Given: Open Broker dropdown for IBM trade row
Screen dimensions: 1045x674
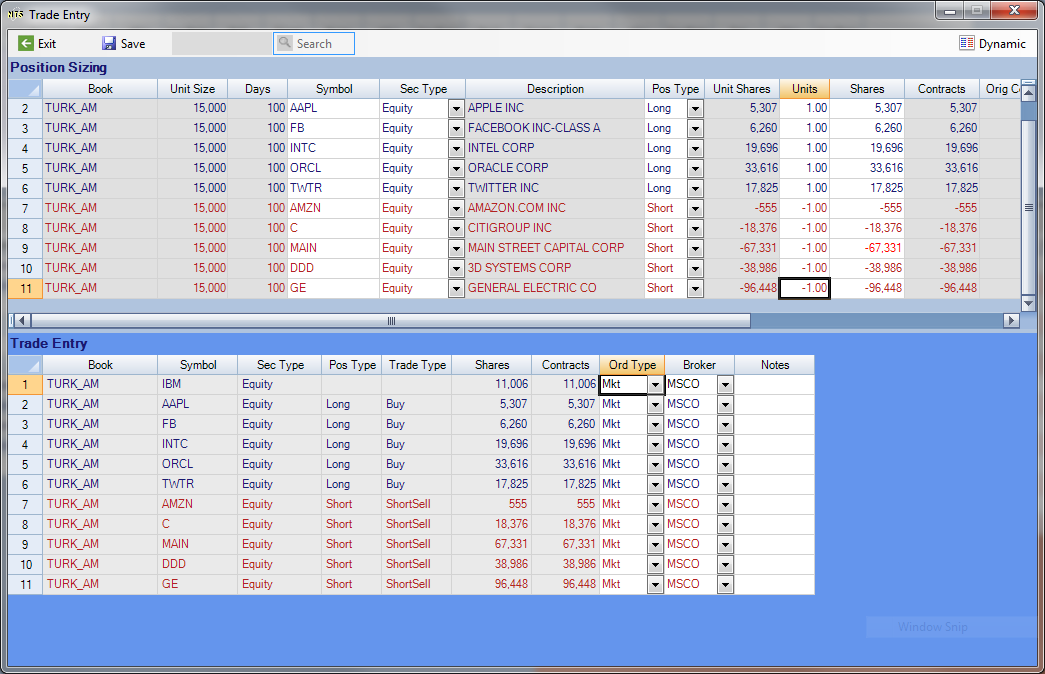Looking at the screenshot, I should click(x=725, y=384).
